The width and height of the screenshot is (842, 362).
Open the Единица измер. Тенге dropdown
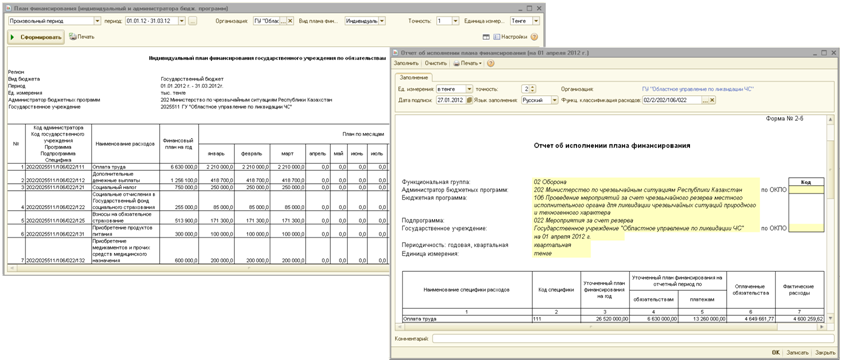536,21
